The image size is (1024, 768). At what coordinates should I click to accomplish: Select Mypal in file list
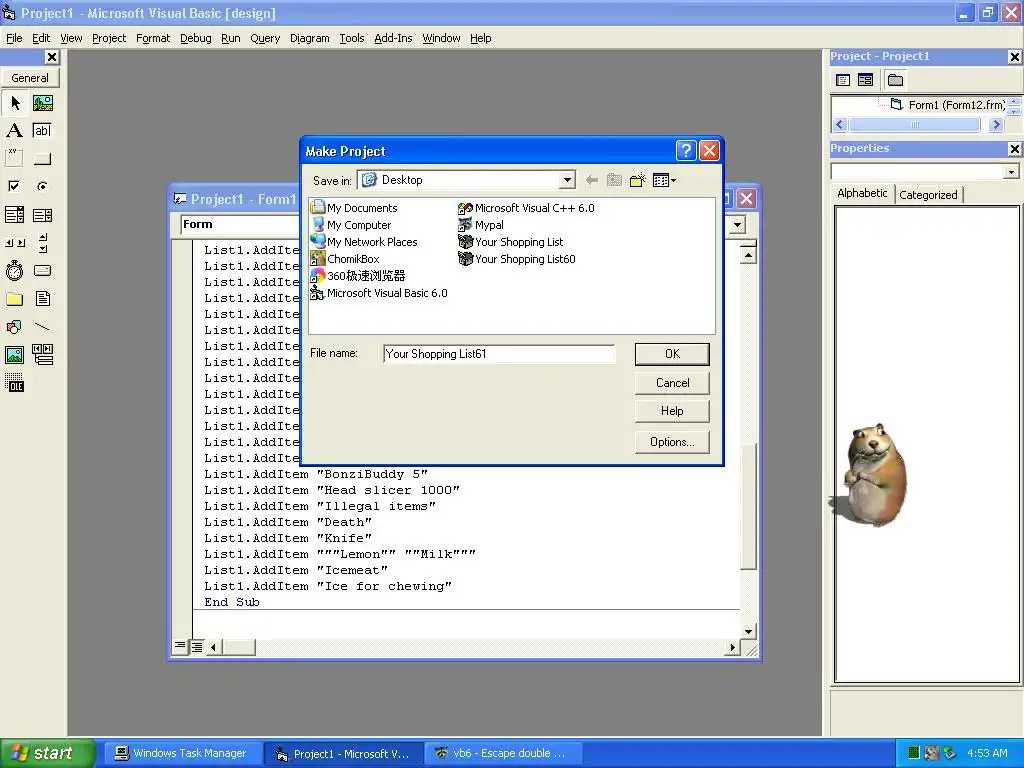[x=481, y=225]
